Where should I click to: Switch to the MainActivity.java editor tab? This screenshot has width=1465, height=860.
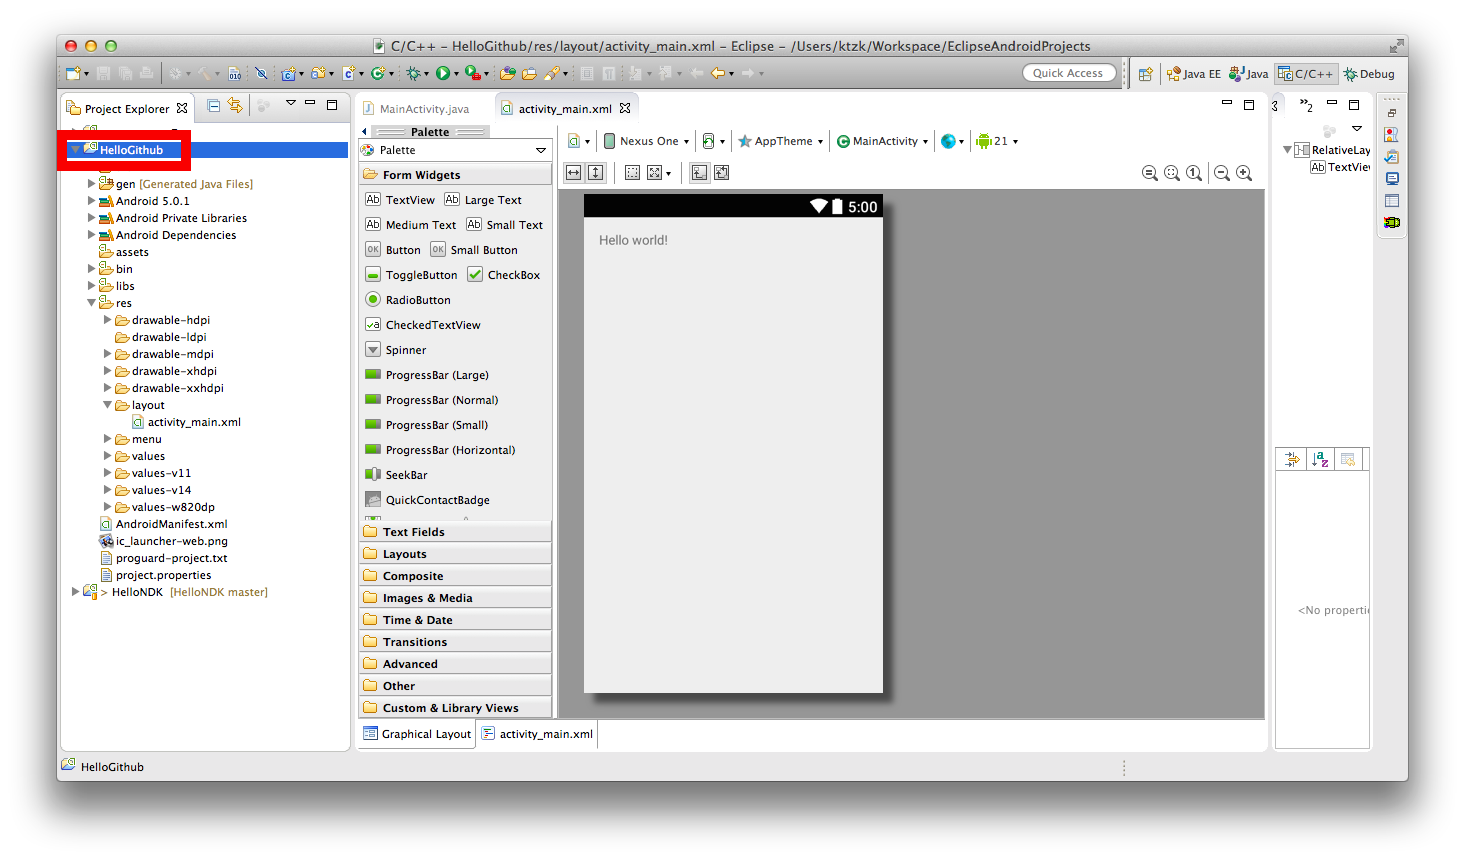point(424,107)
